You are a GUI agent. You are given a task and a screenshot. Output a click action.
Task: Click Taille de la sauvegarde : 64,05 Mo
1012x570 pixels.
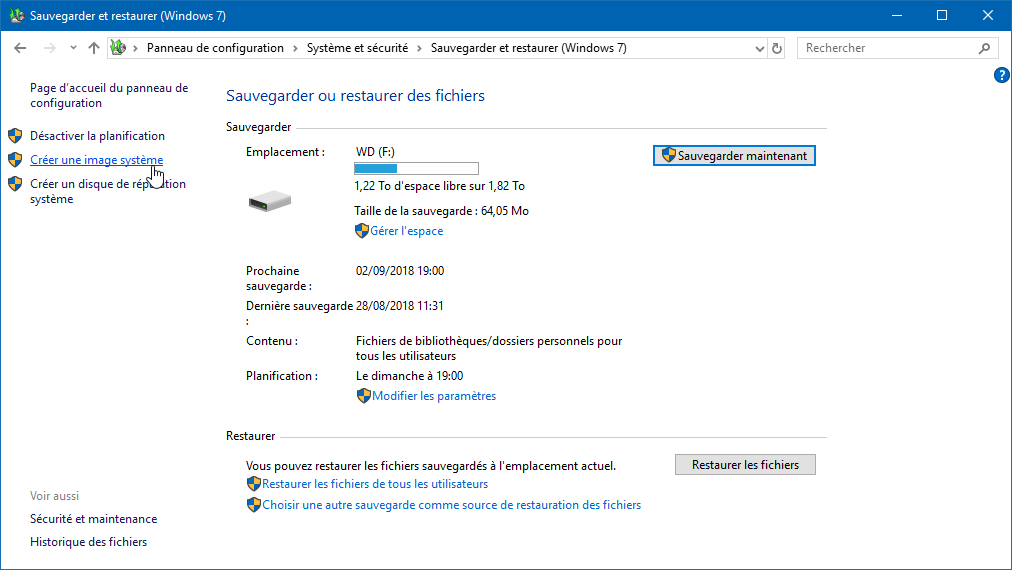(x=441, y=210)
